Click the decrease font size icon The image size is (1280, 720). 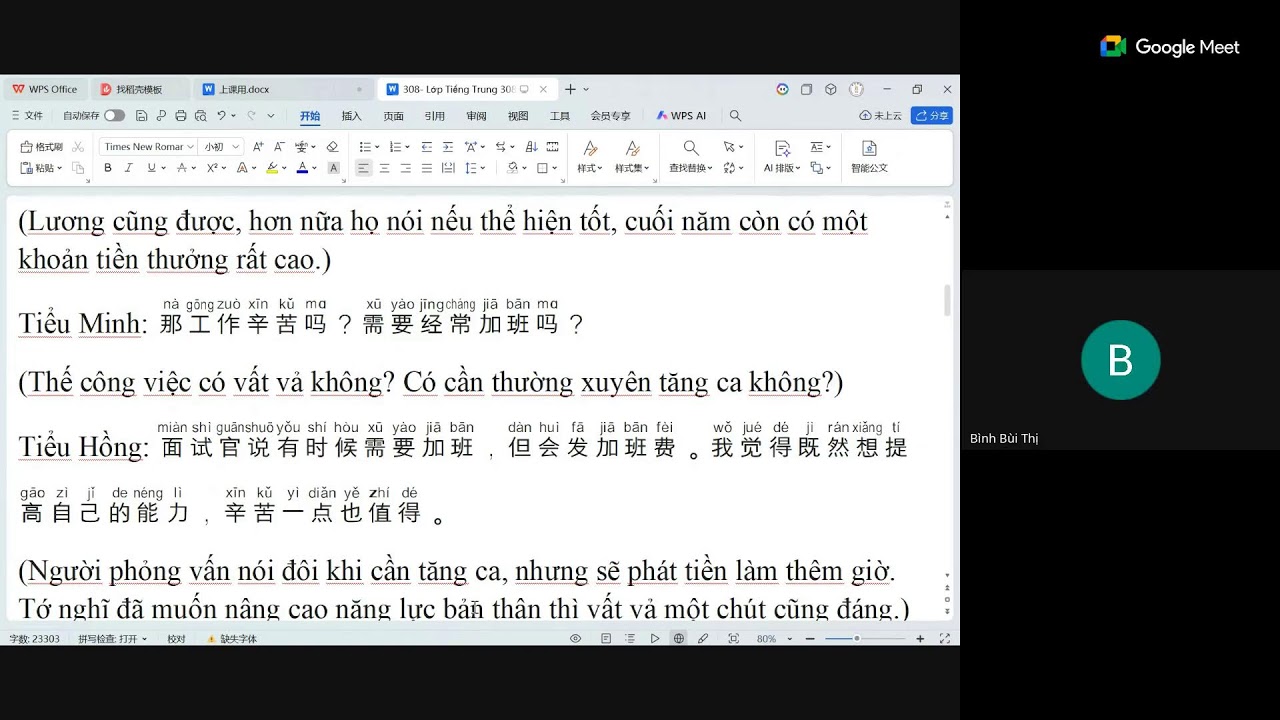pyautogui.click(x=279, y=147)
